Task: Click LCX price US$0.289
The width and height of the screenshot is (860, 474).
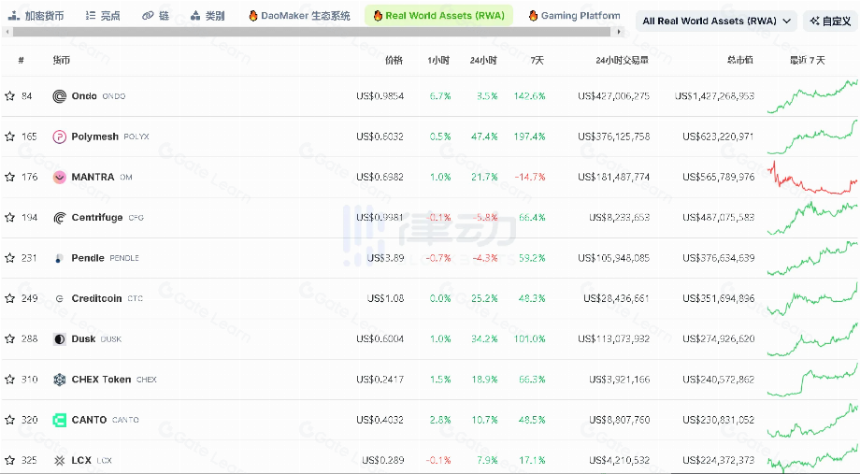Action: tap(383, 461)
